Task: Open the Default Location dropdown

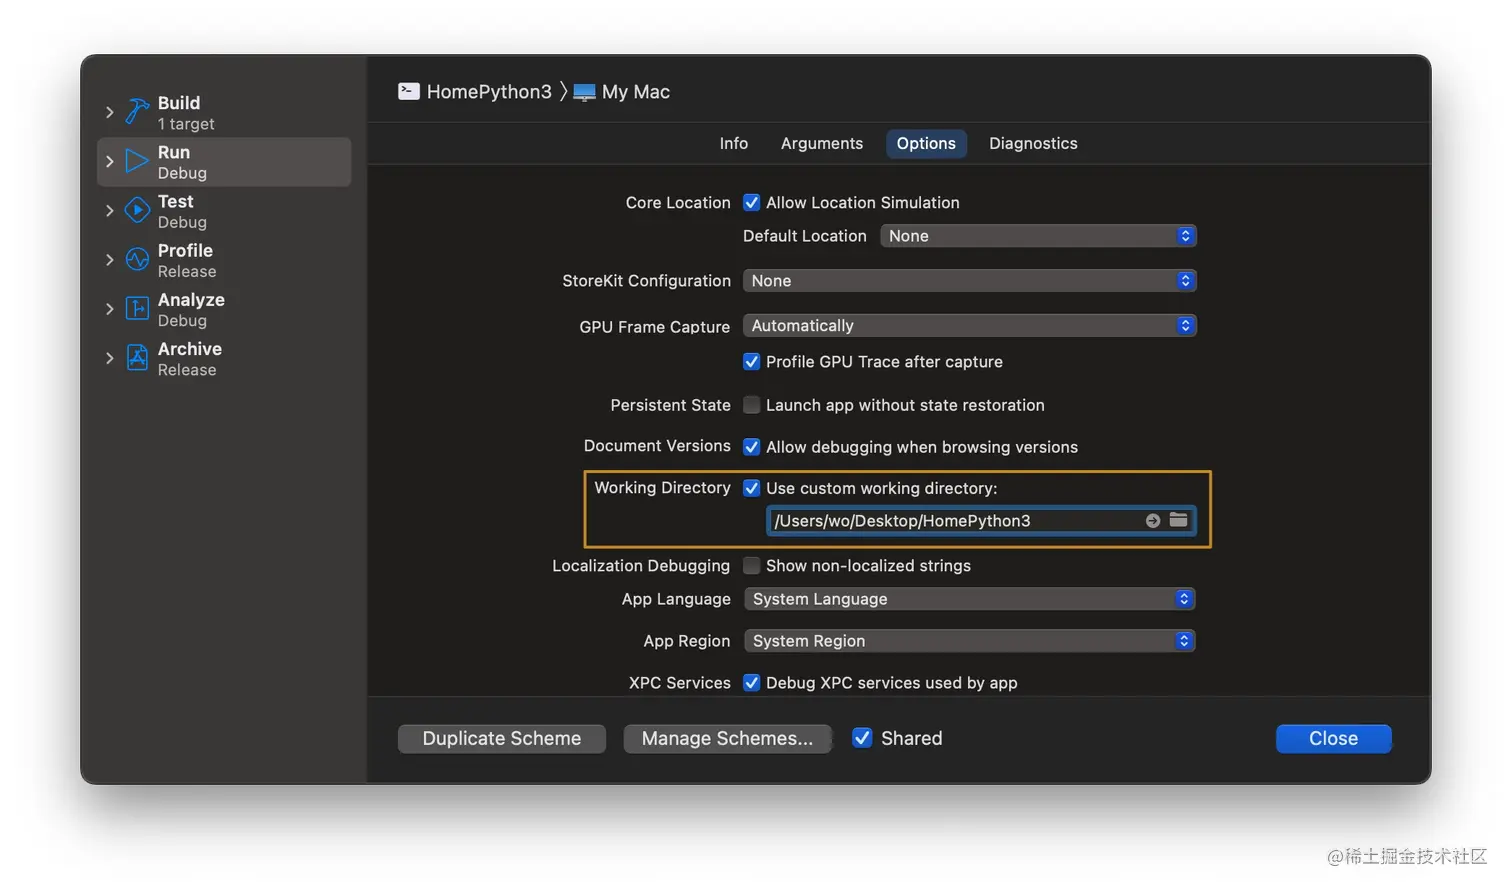Action: [x=1038, y=236]
